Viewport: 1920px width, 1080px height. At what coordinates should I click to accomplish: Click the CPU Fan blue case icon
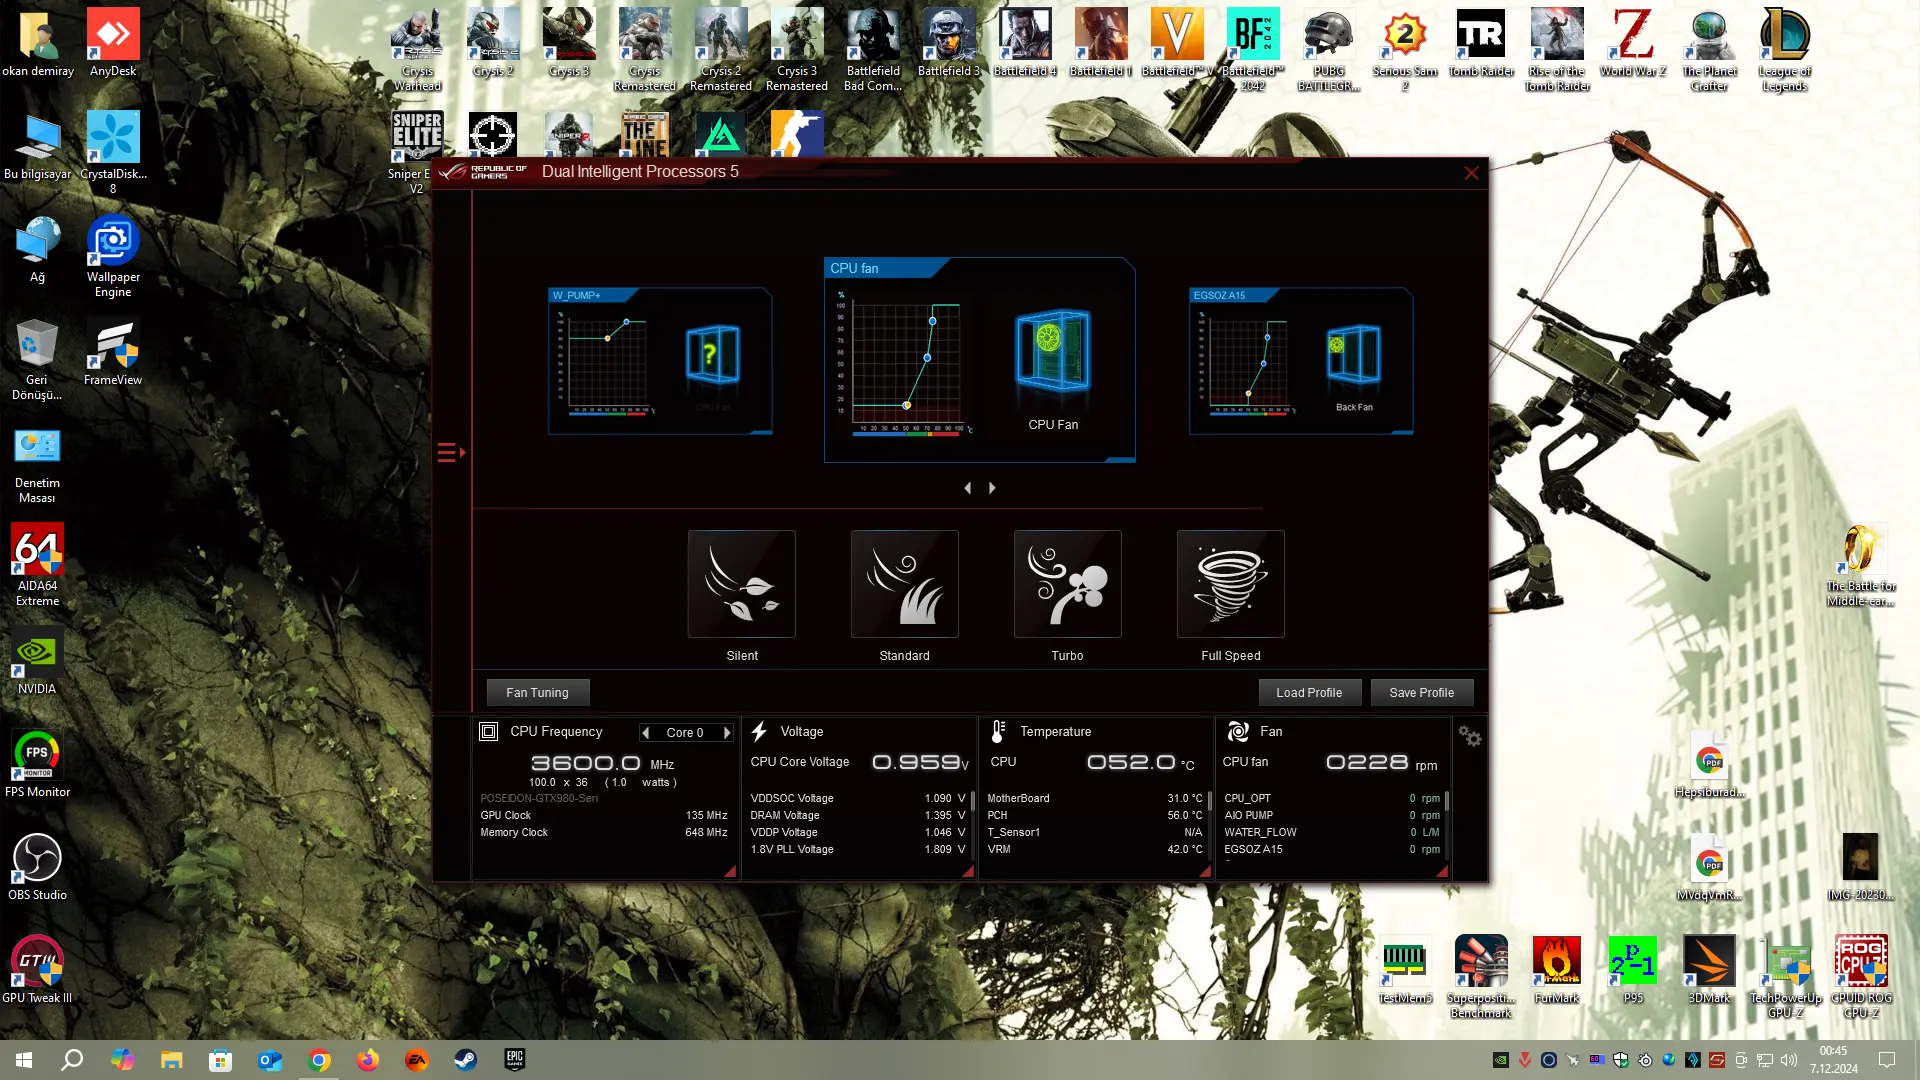[x=1053, y=350]
